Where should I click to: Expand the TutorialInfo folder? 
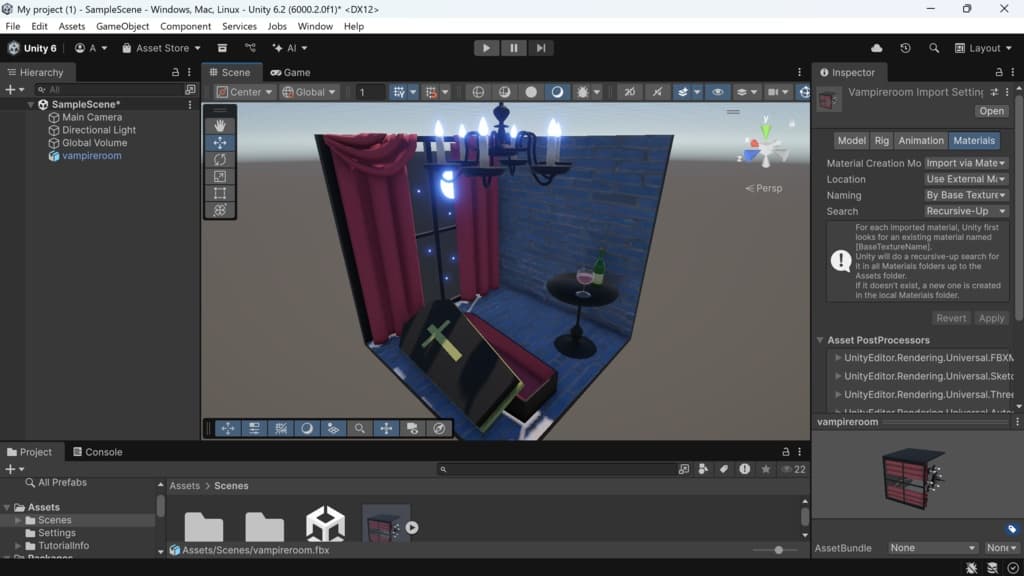pos(18,546)
